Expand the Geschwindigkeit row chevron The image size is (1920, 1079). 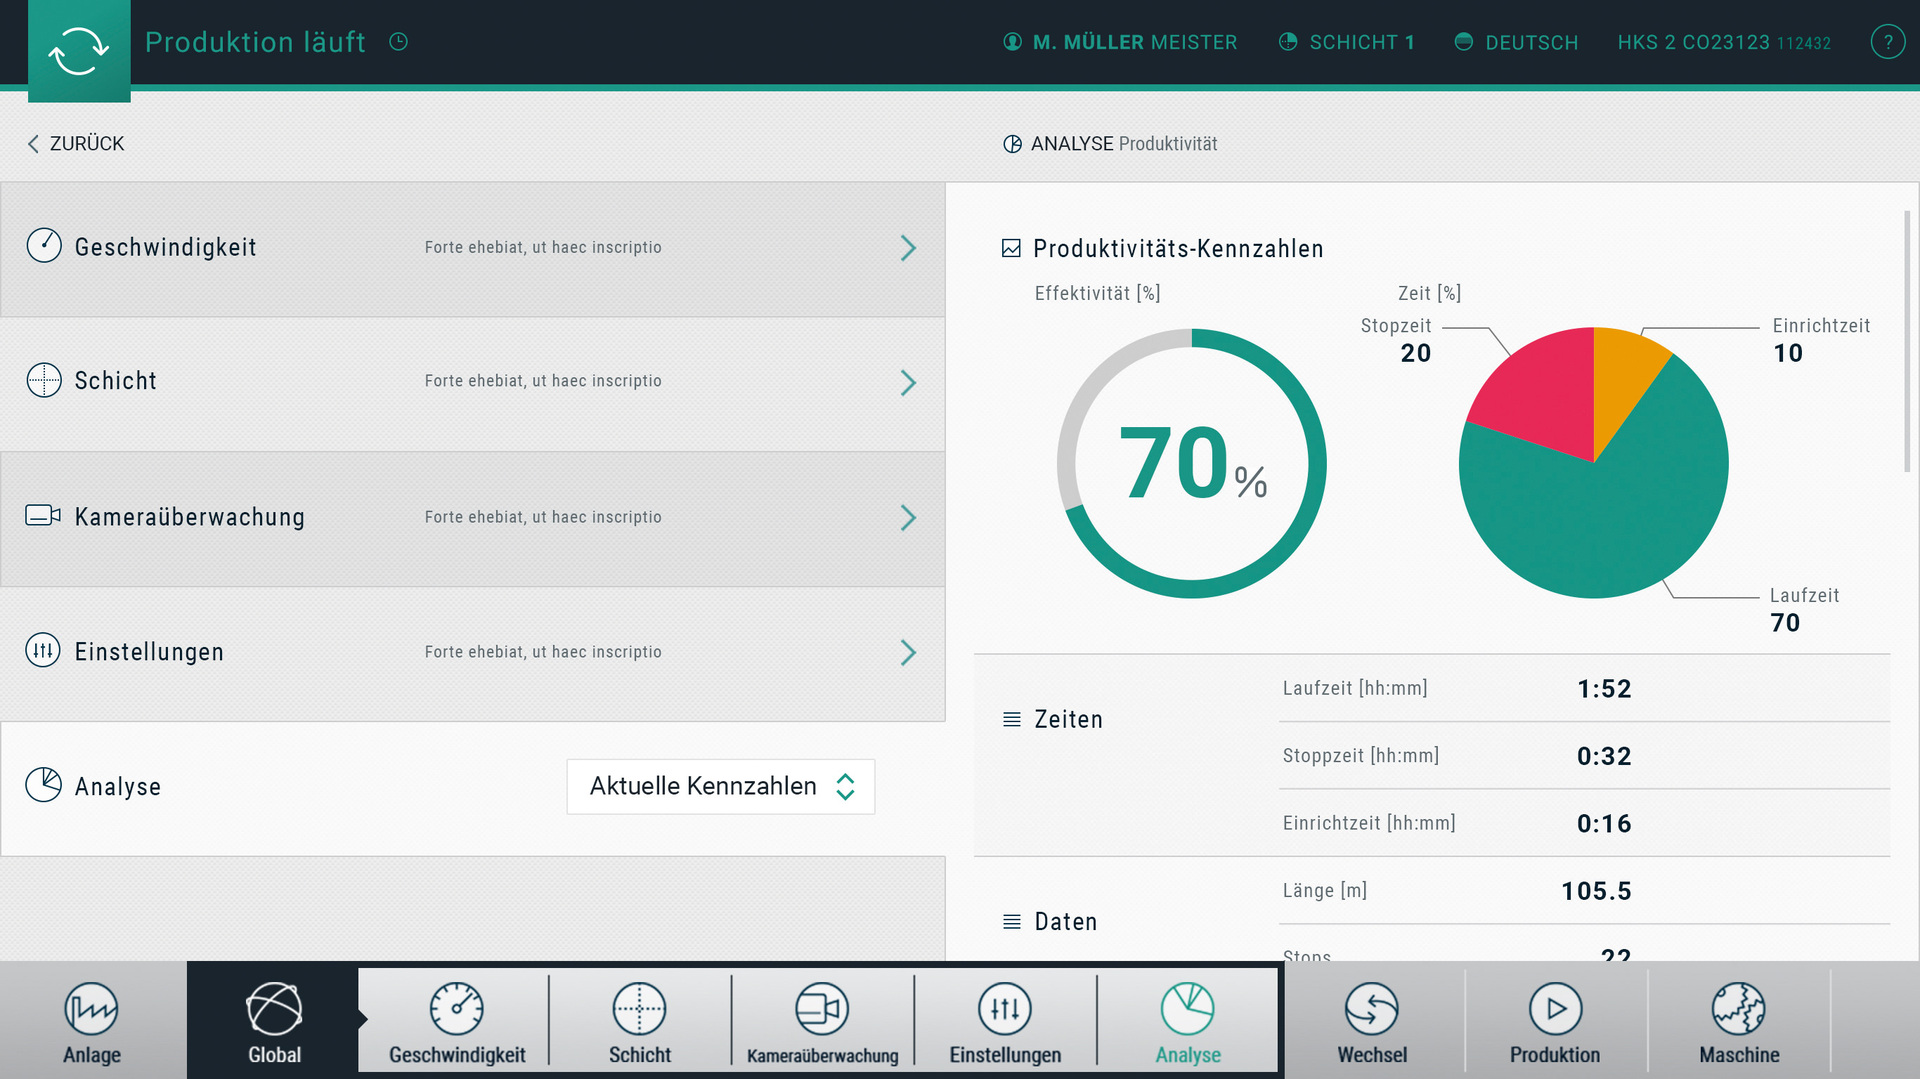[x=908, y=248]
